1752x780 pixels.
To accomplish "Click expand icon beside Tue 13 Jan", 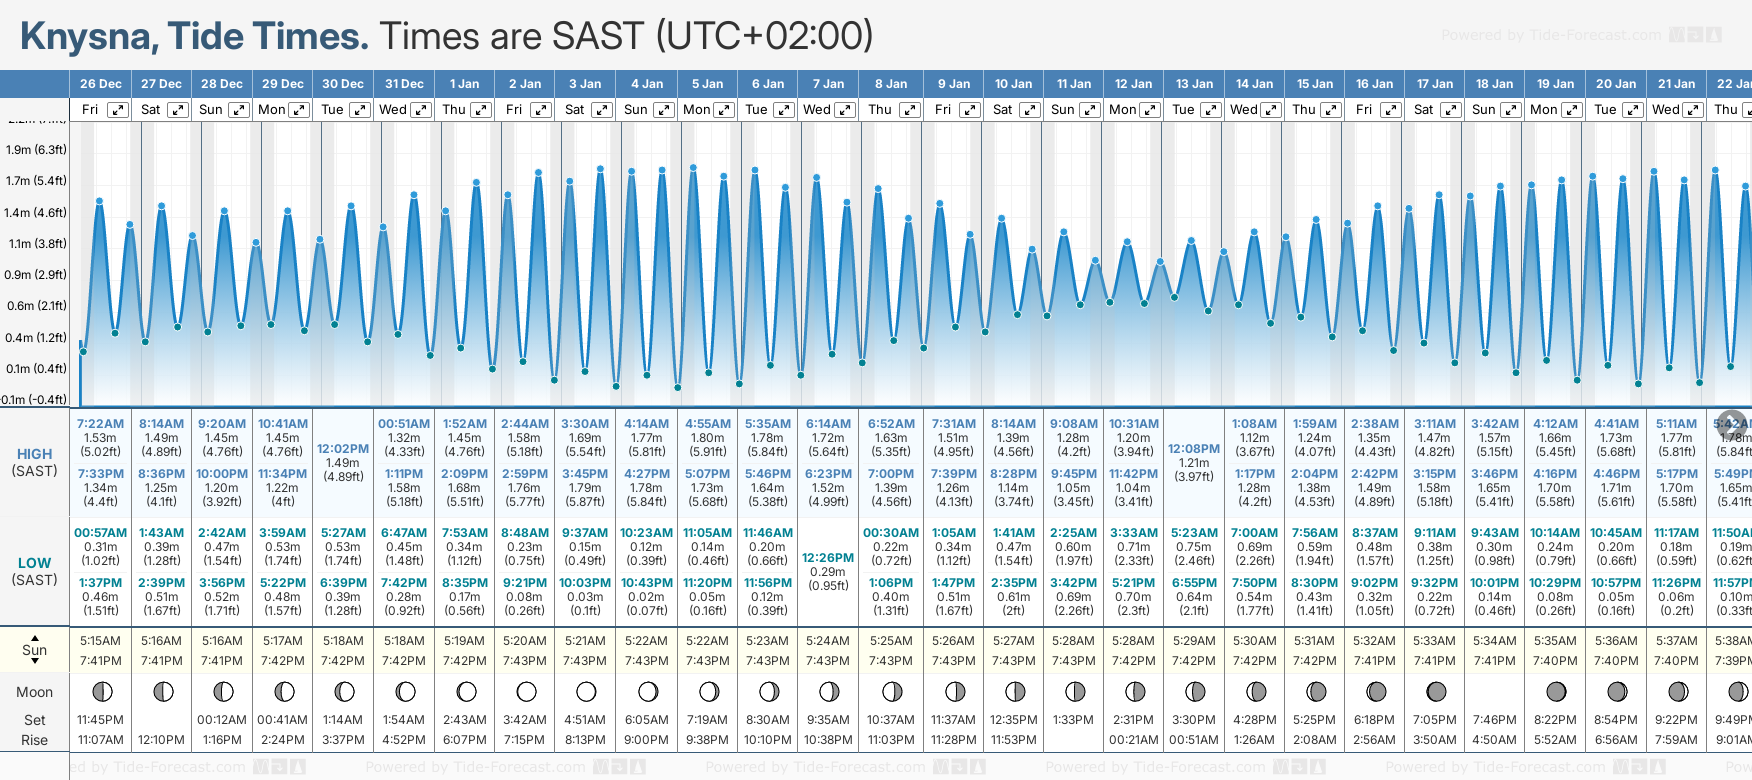I will click(x=1210, y=110).
